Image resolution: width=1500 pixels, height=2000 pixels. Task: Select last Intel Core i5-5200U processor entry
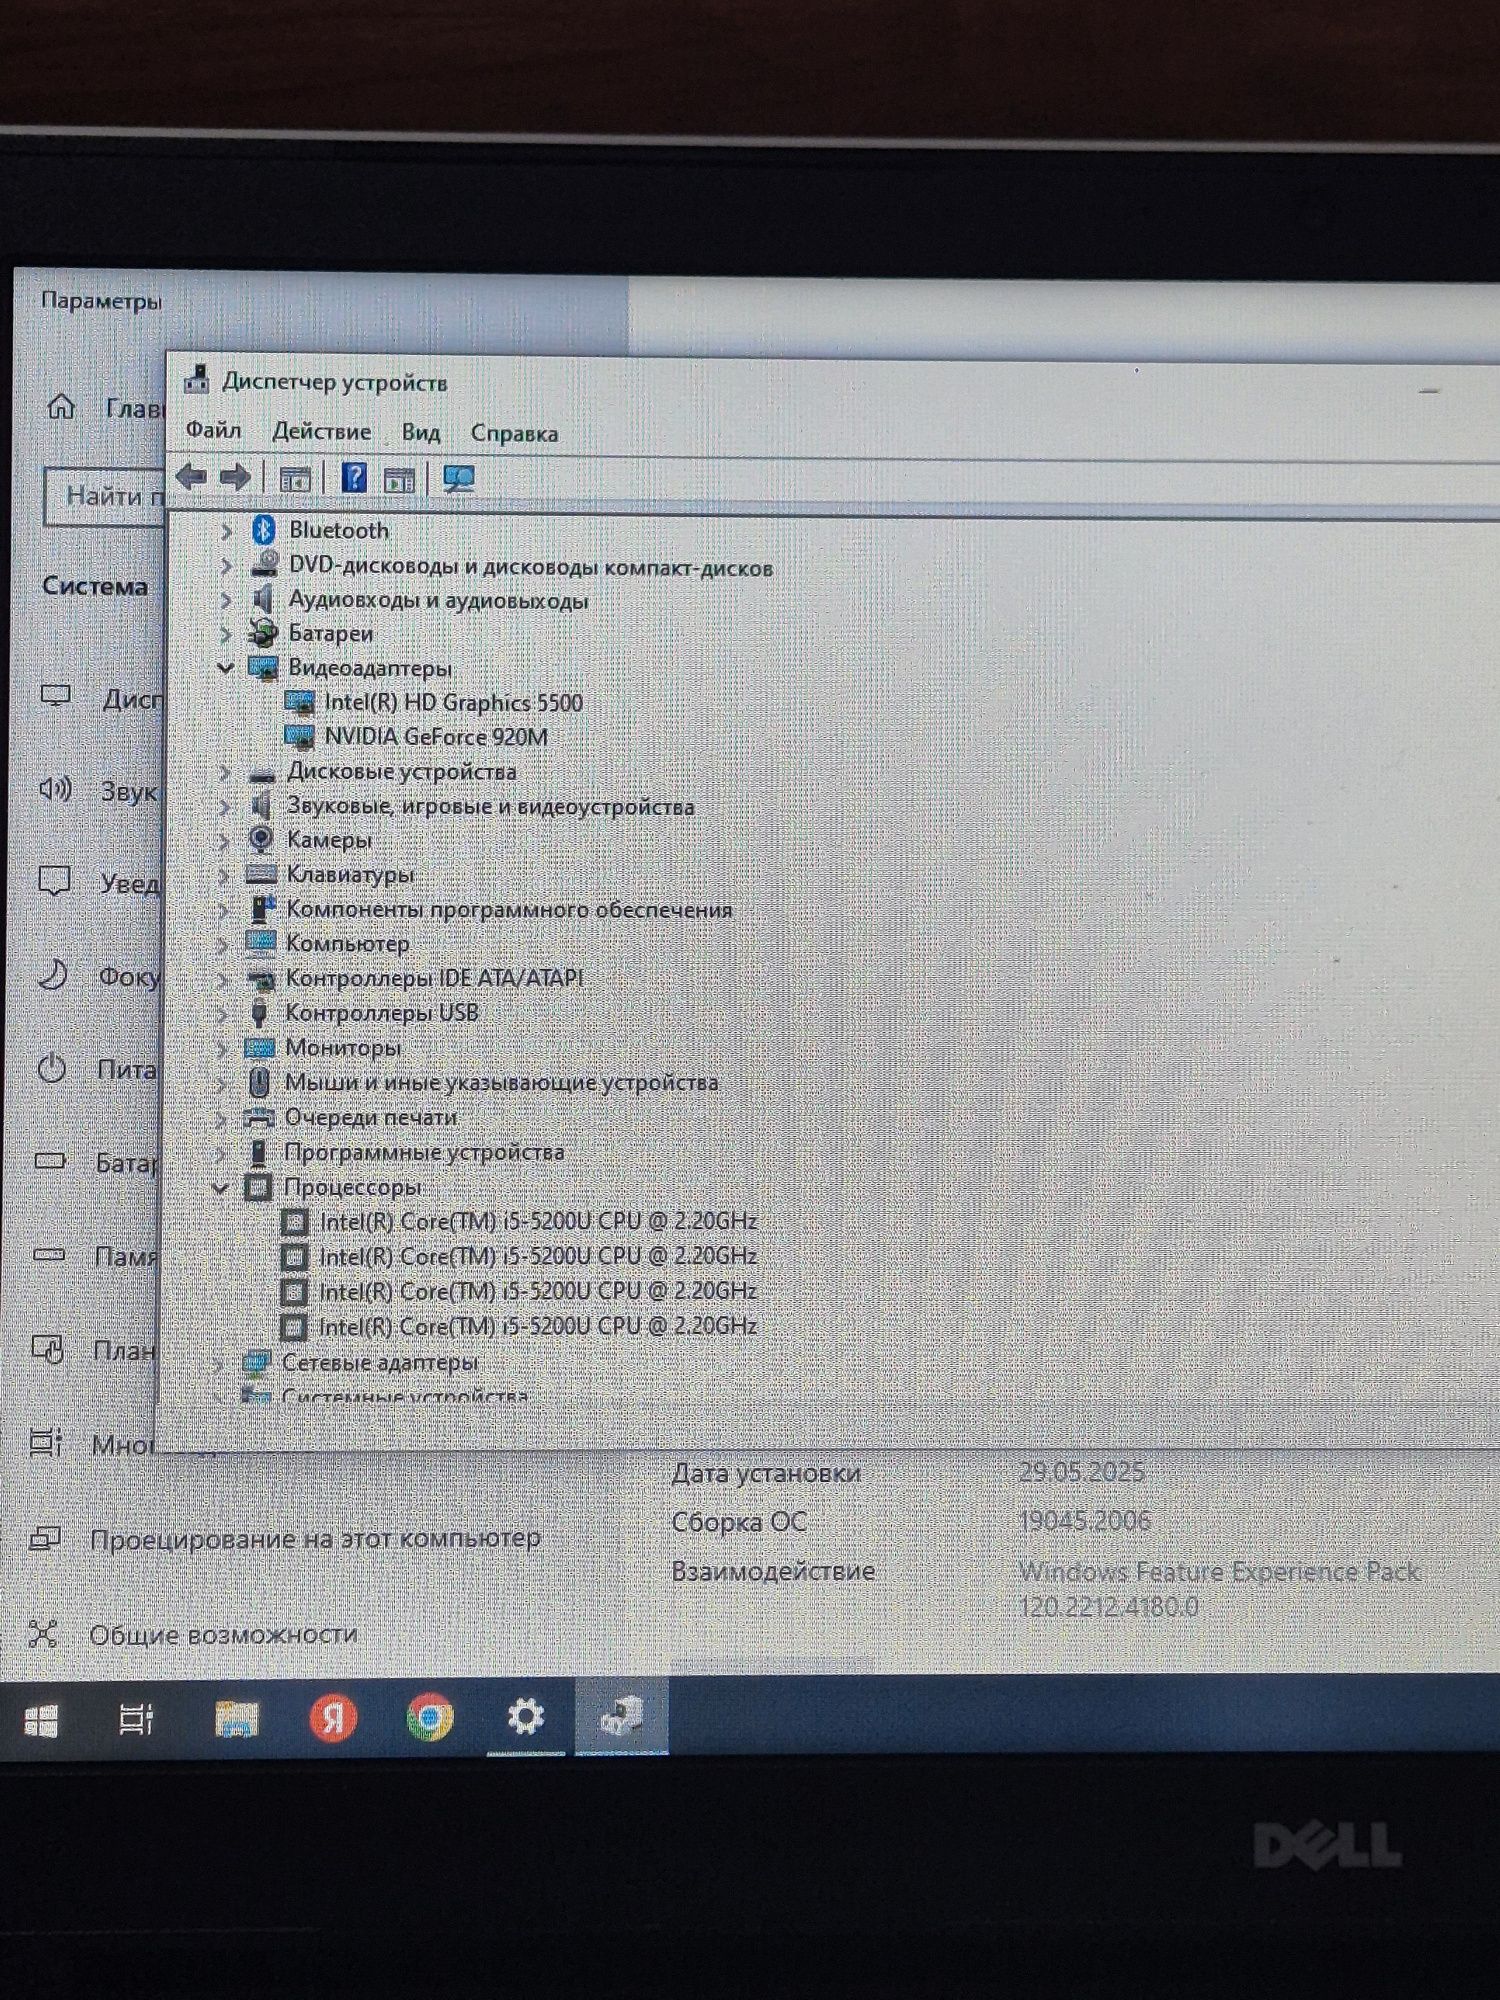538,1326
